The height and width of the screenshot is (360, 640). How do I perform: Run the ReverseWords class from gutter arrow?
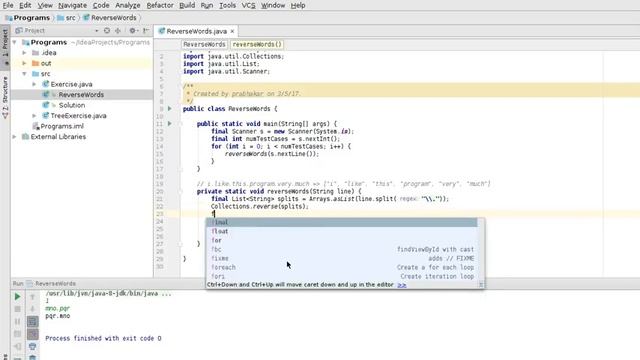pos(170,109)
